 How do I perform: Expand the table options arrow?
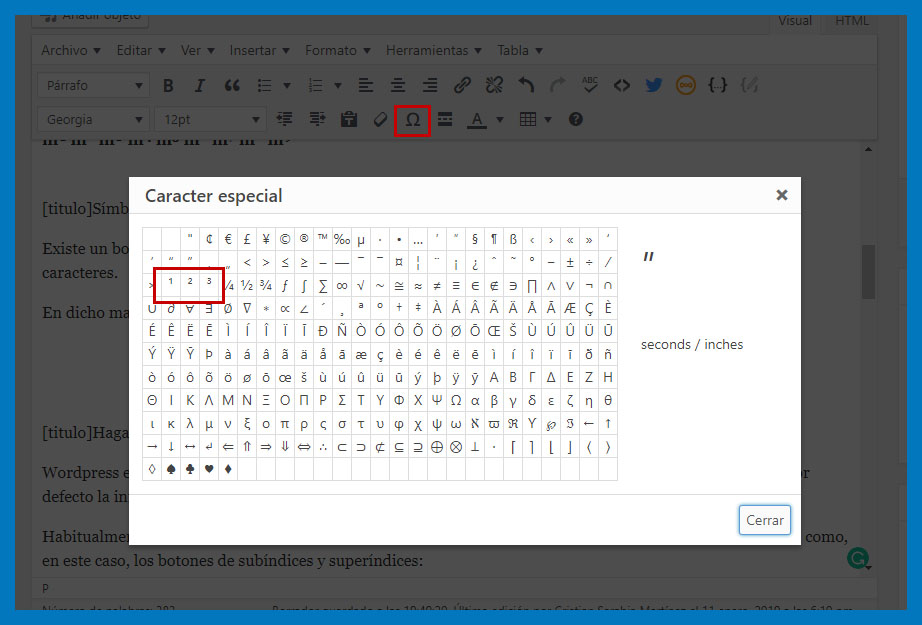[x=548, y=120]
